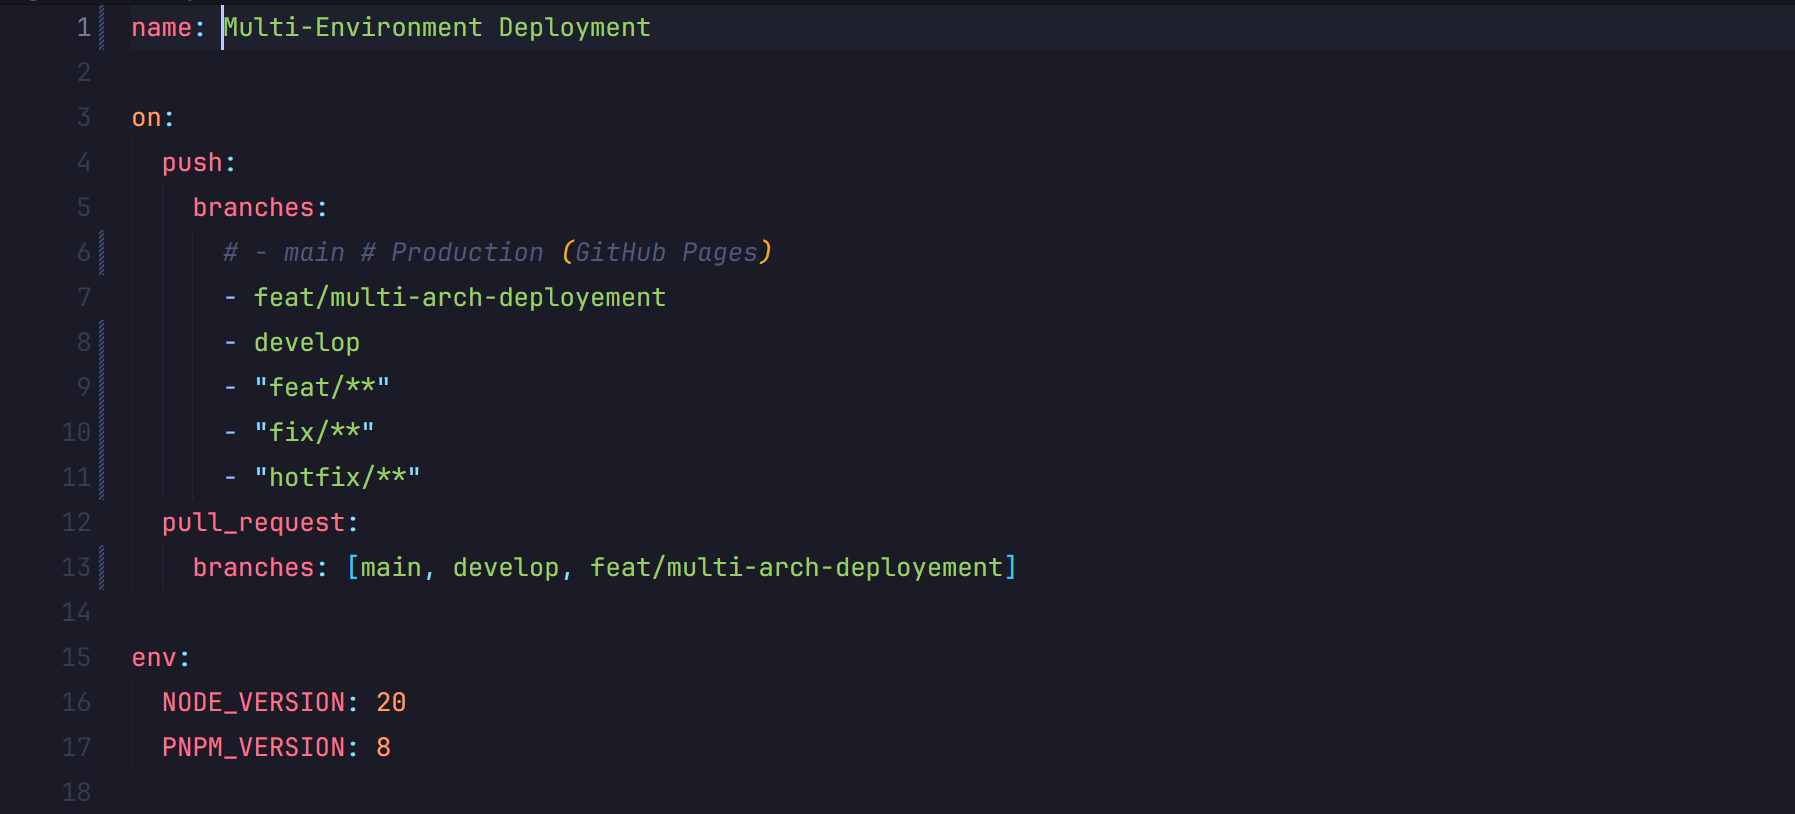Screen dimensions: 1795x814
Task: Click "main" inside the pull_request branches array
Action: [x=391, y=568]
